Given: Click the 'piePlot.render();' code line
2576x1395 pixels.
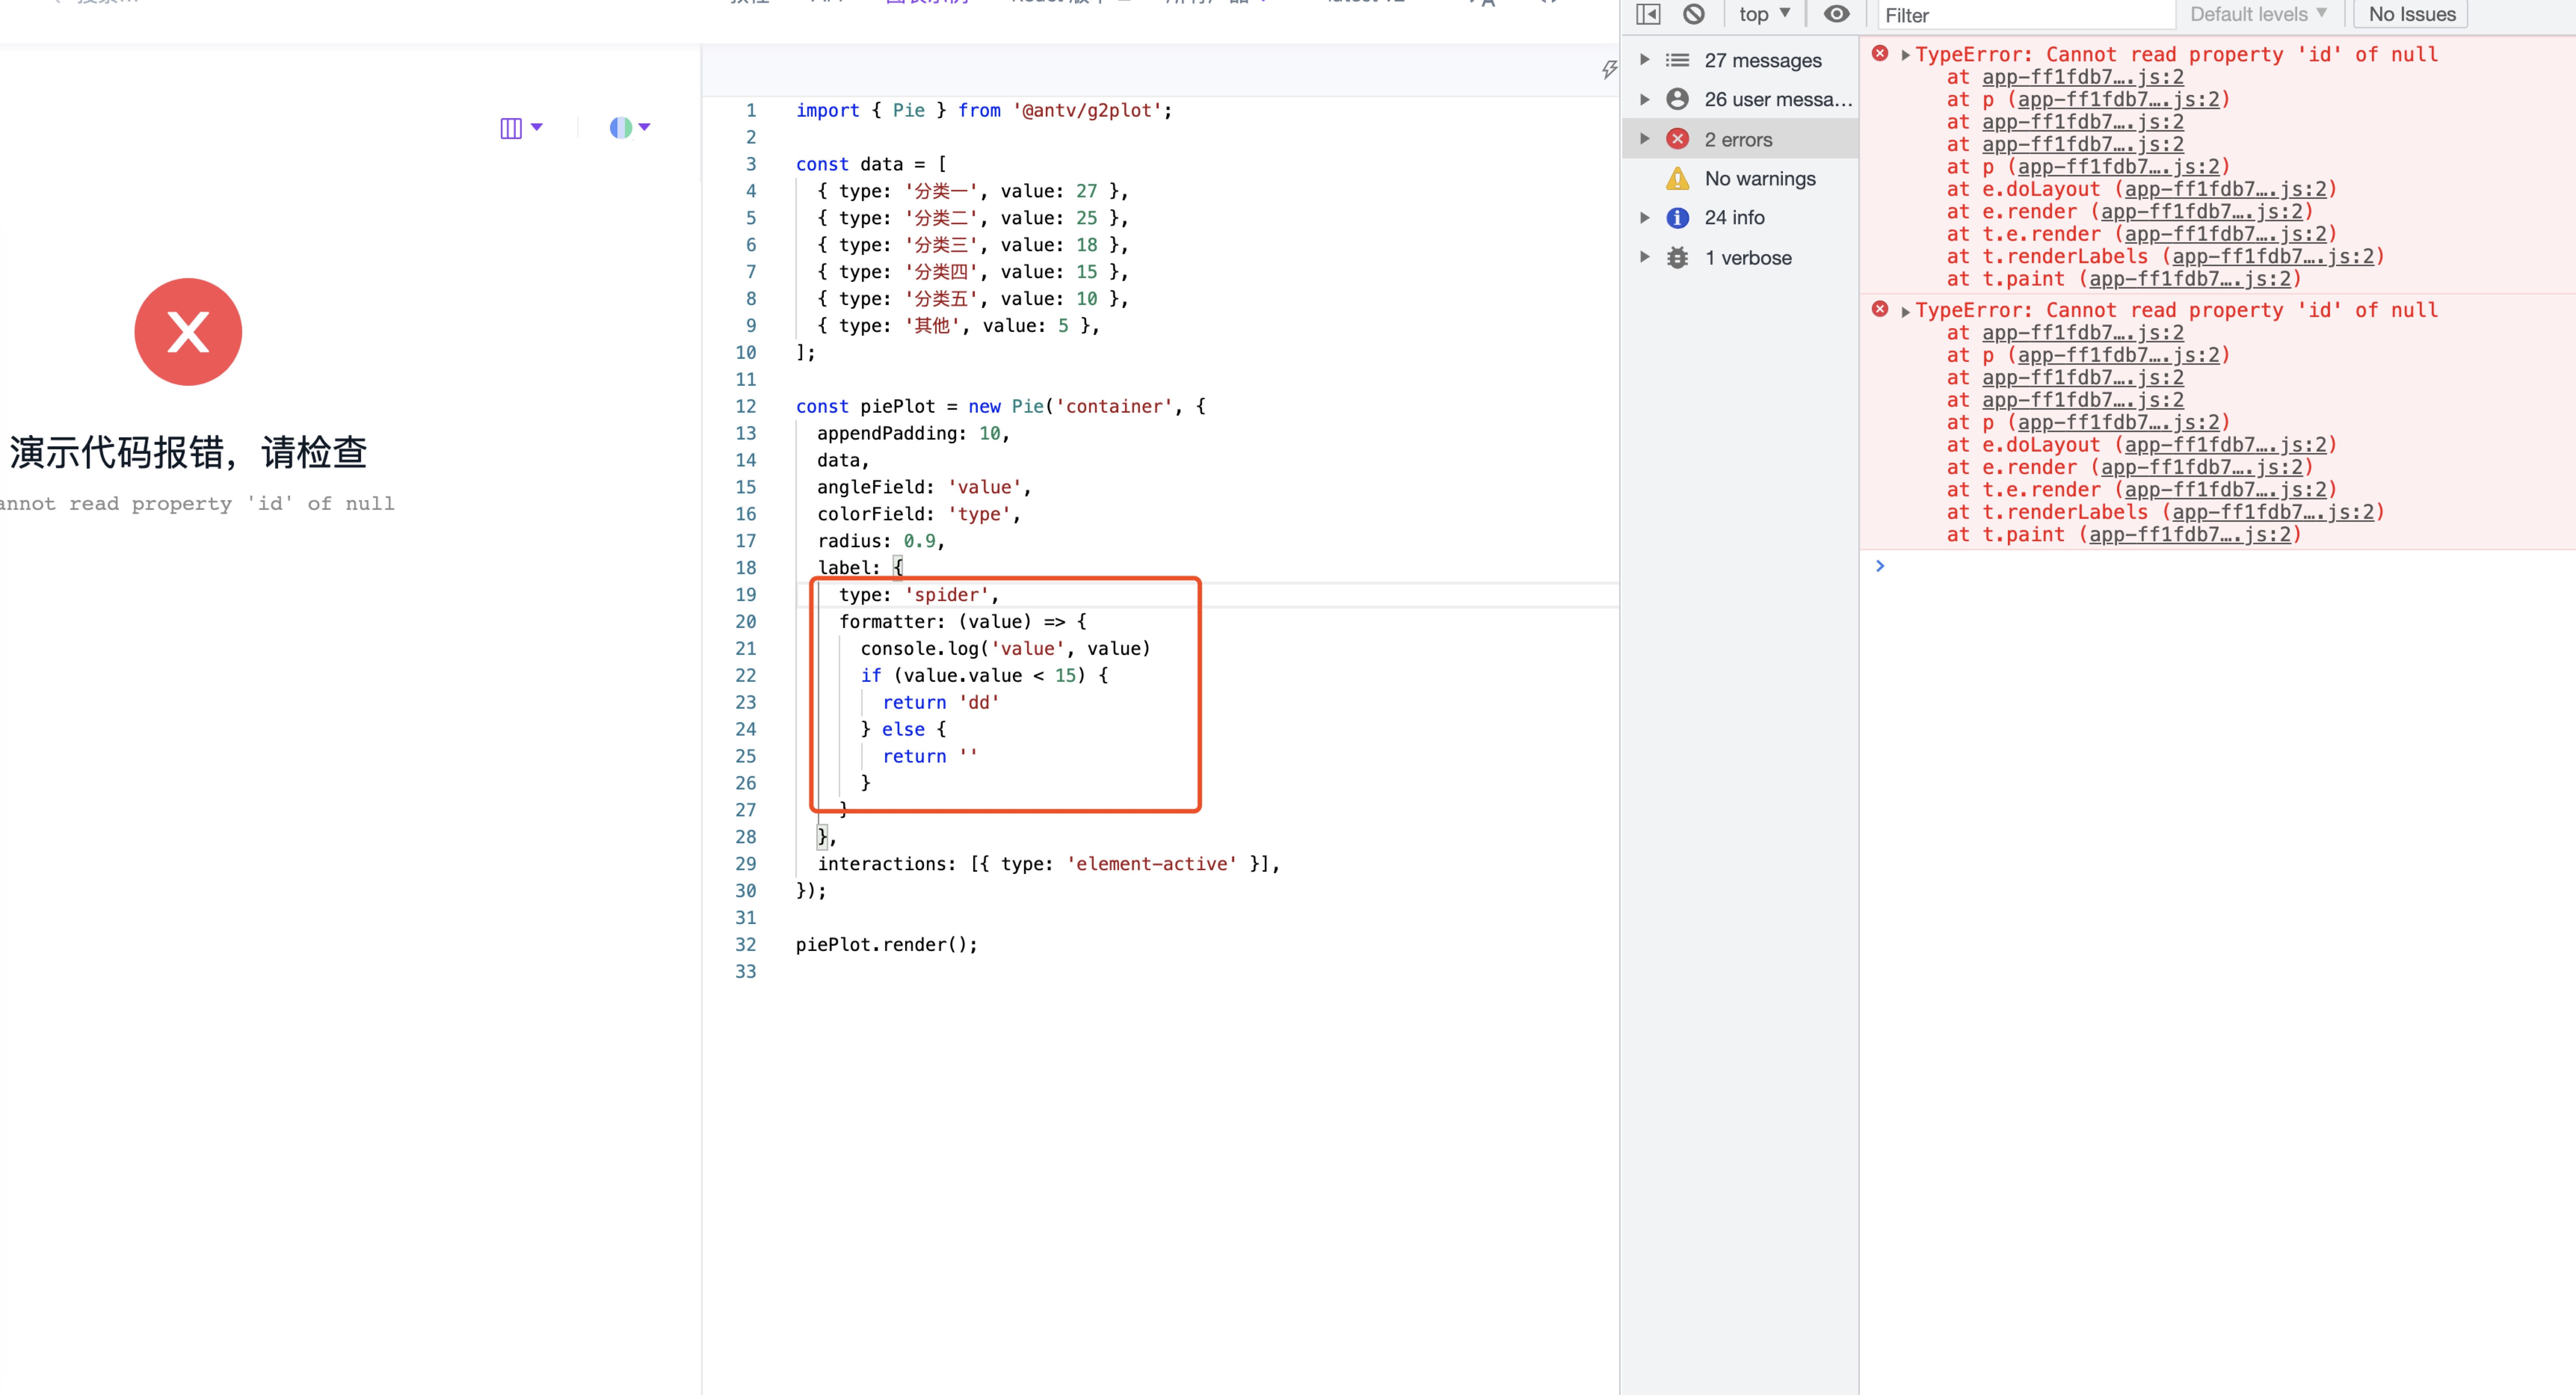Looking at the screenshot, I should tap(887, 945).
